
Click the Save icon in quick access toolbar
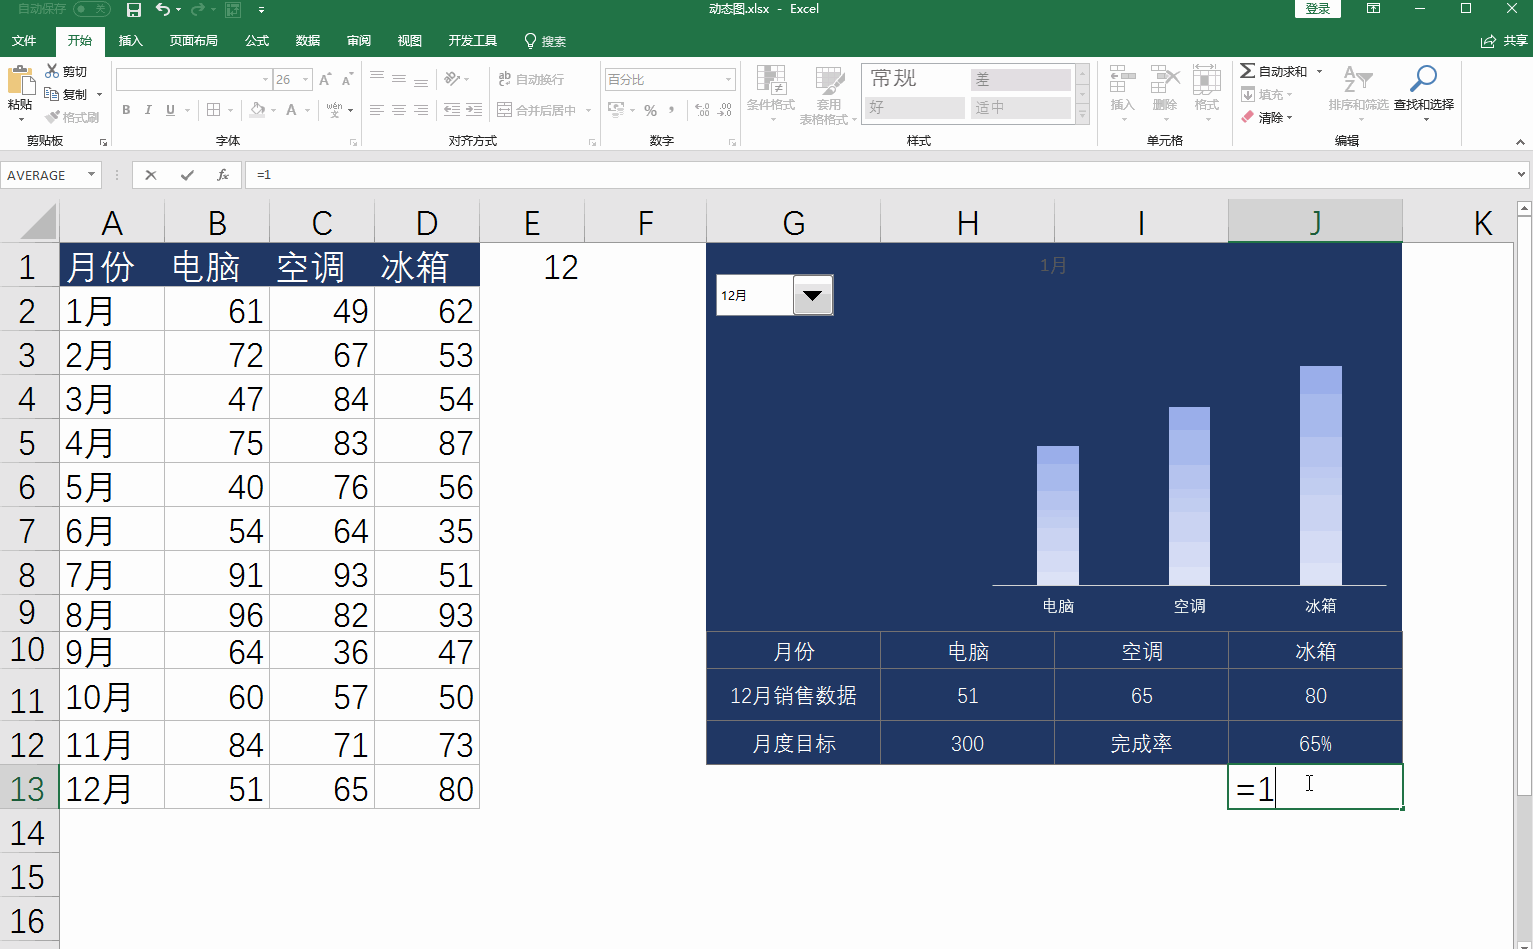click(134, 10)
